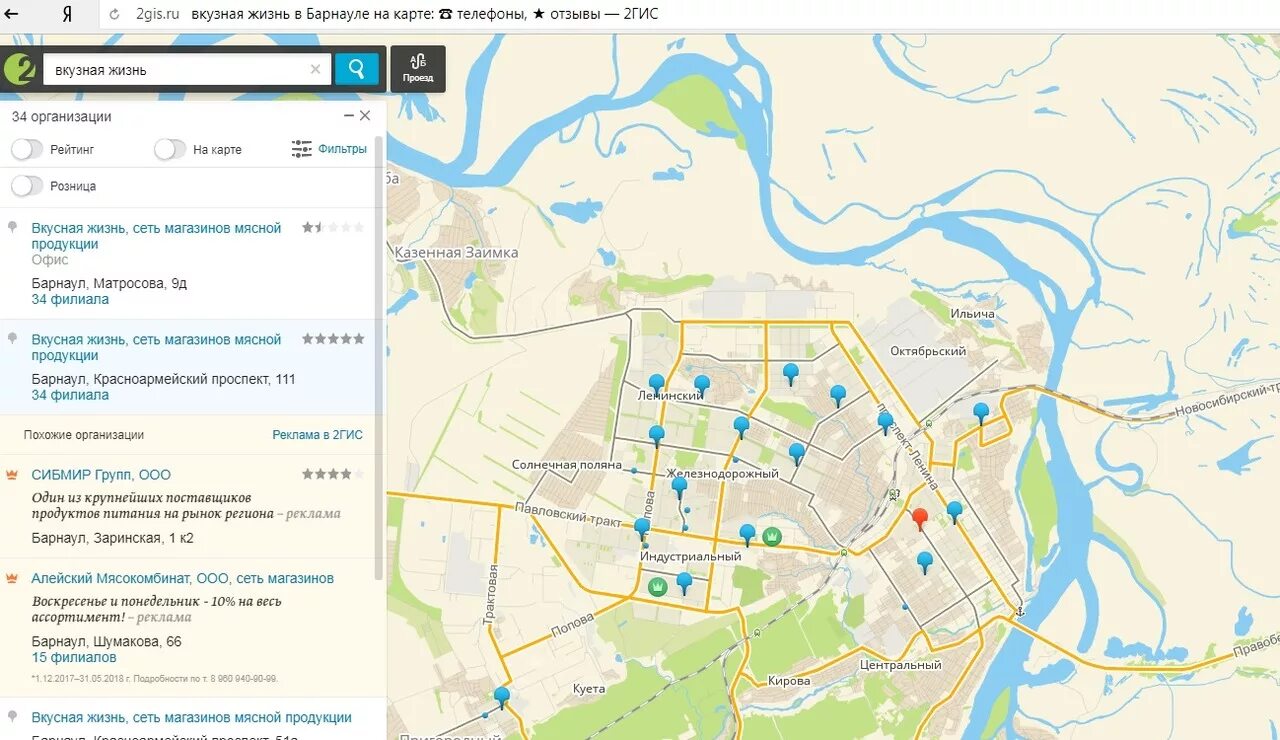Click the blue pin near Куета at bottom

click(x=501, y=696)
